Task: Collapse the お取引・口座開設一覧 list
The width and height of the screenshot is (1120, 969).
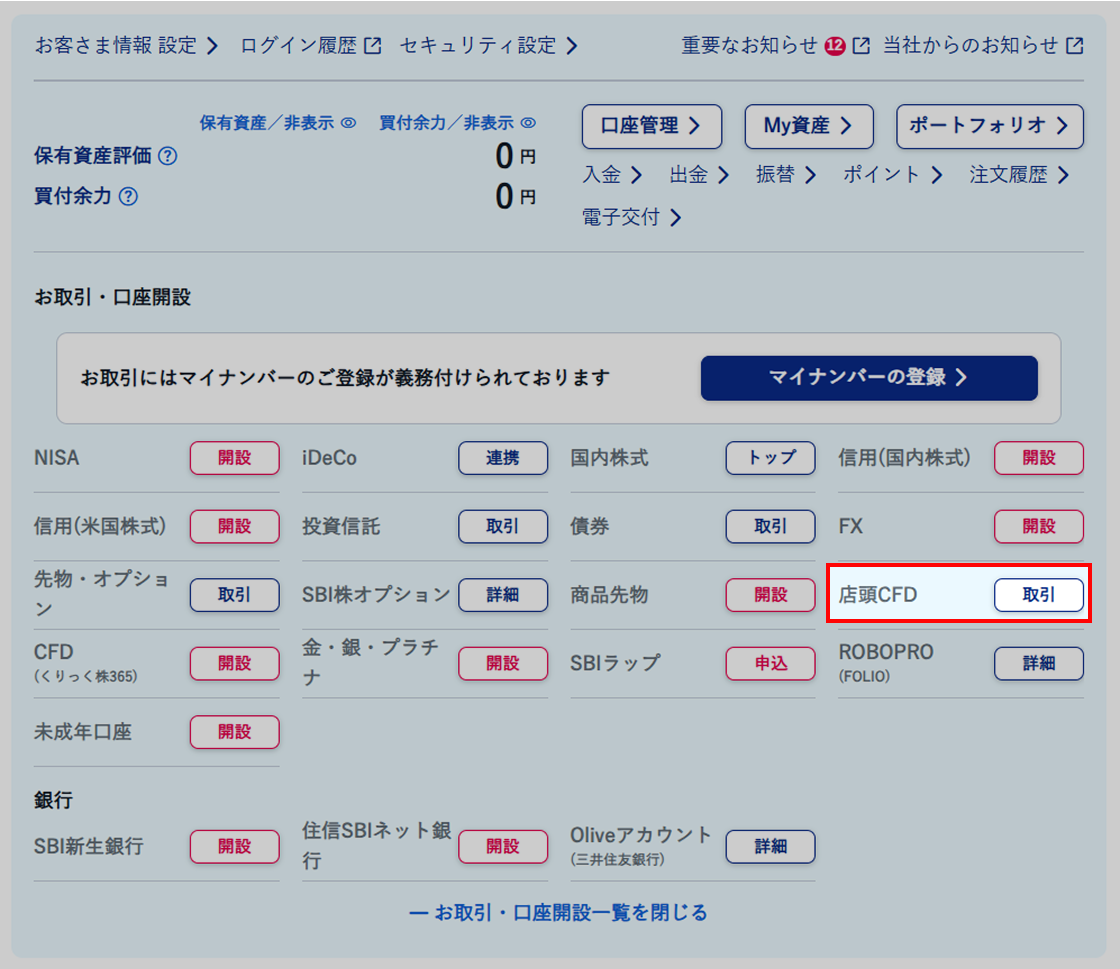Action: click(x=559, y=912)
